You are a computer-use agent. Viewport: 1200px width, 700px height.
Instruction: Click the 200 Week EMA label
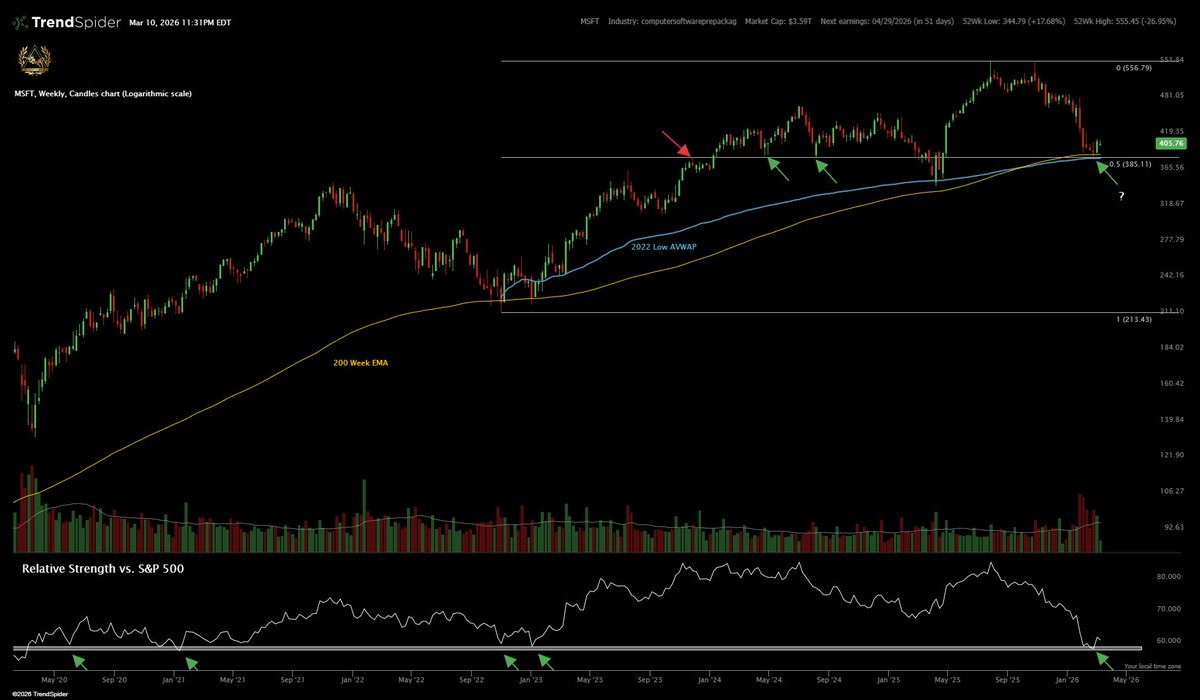[360, 365]
